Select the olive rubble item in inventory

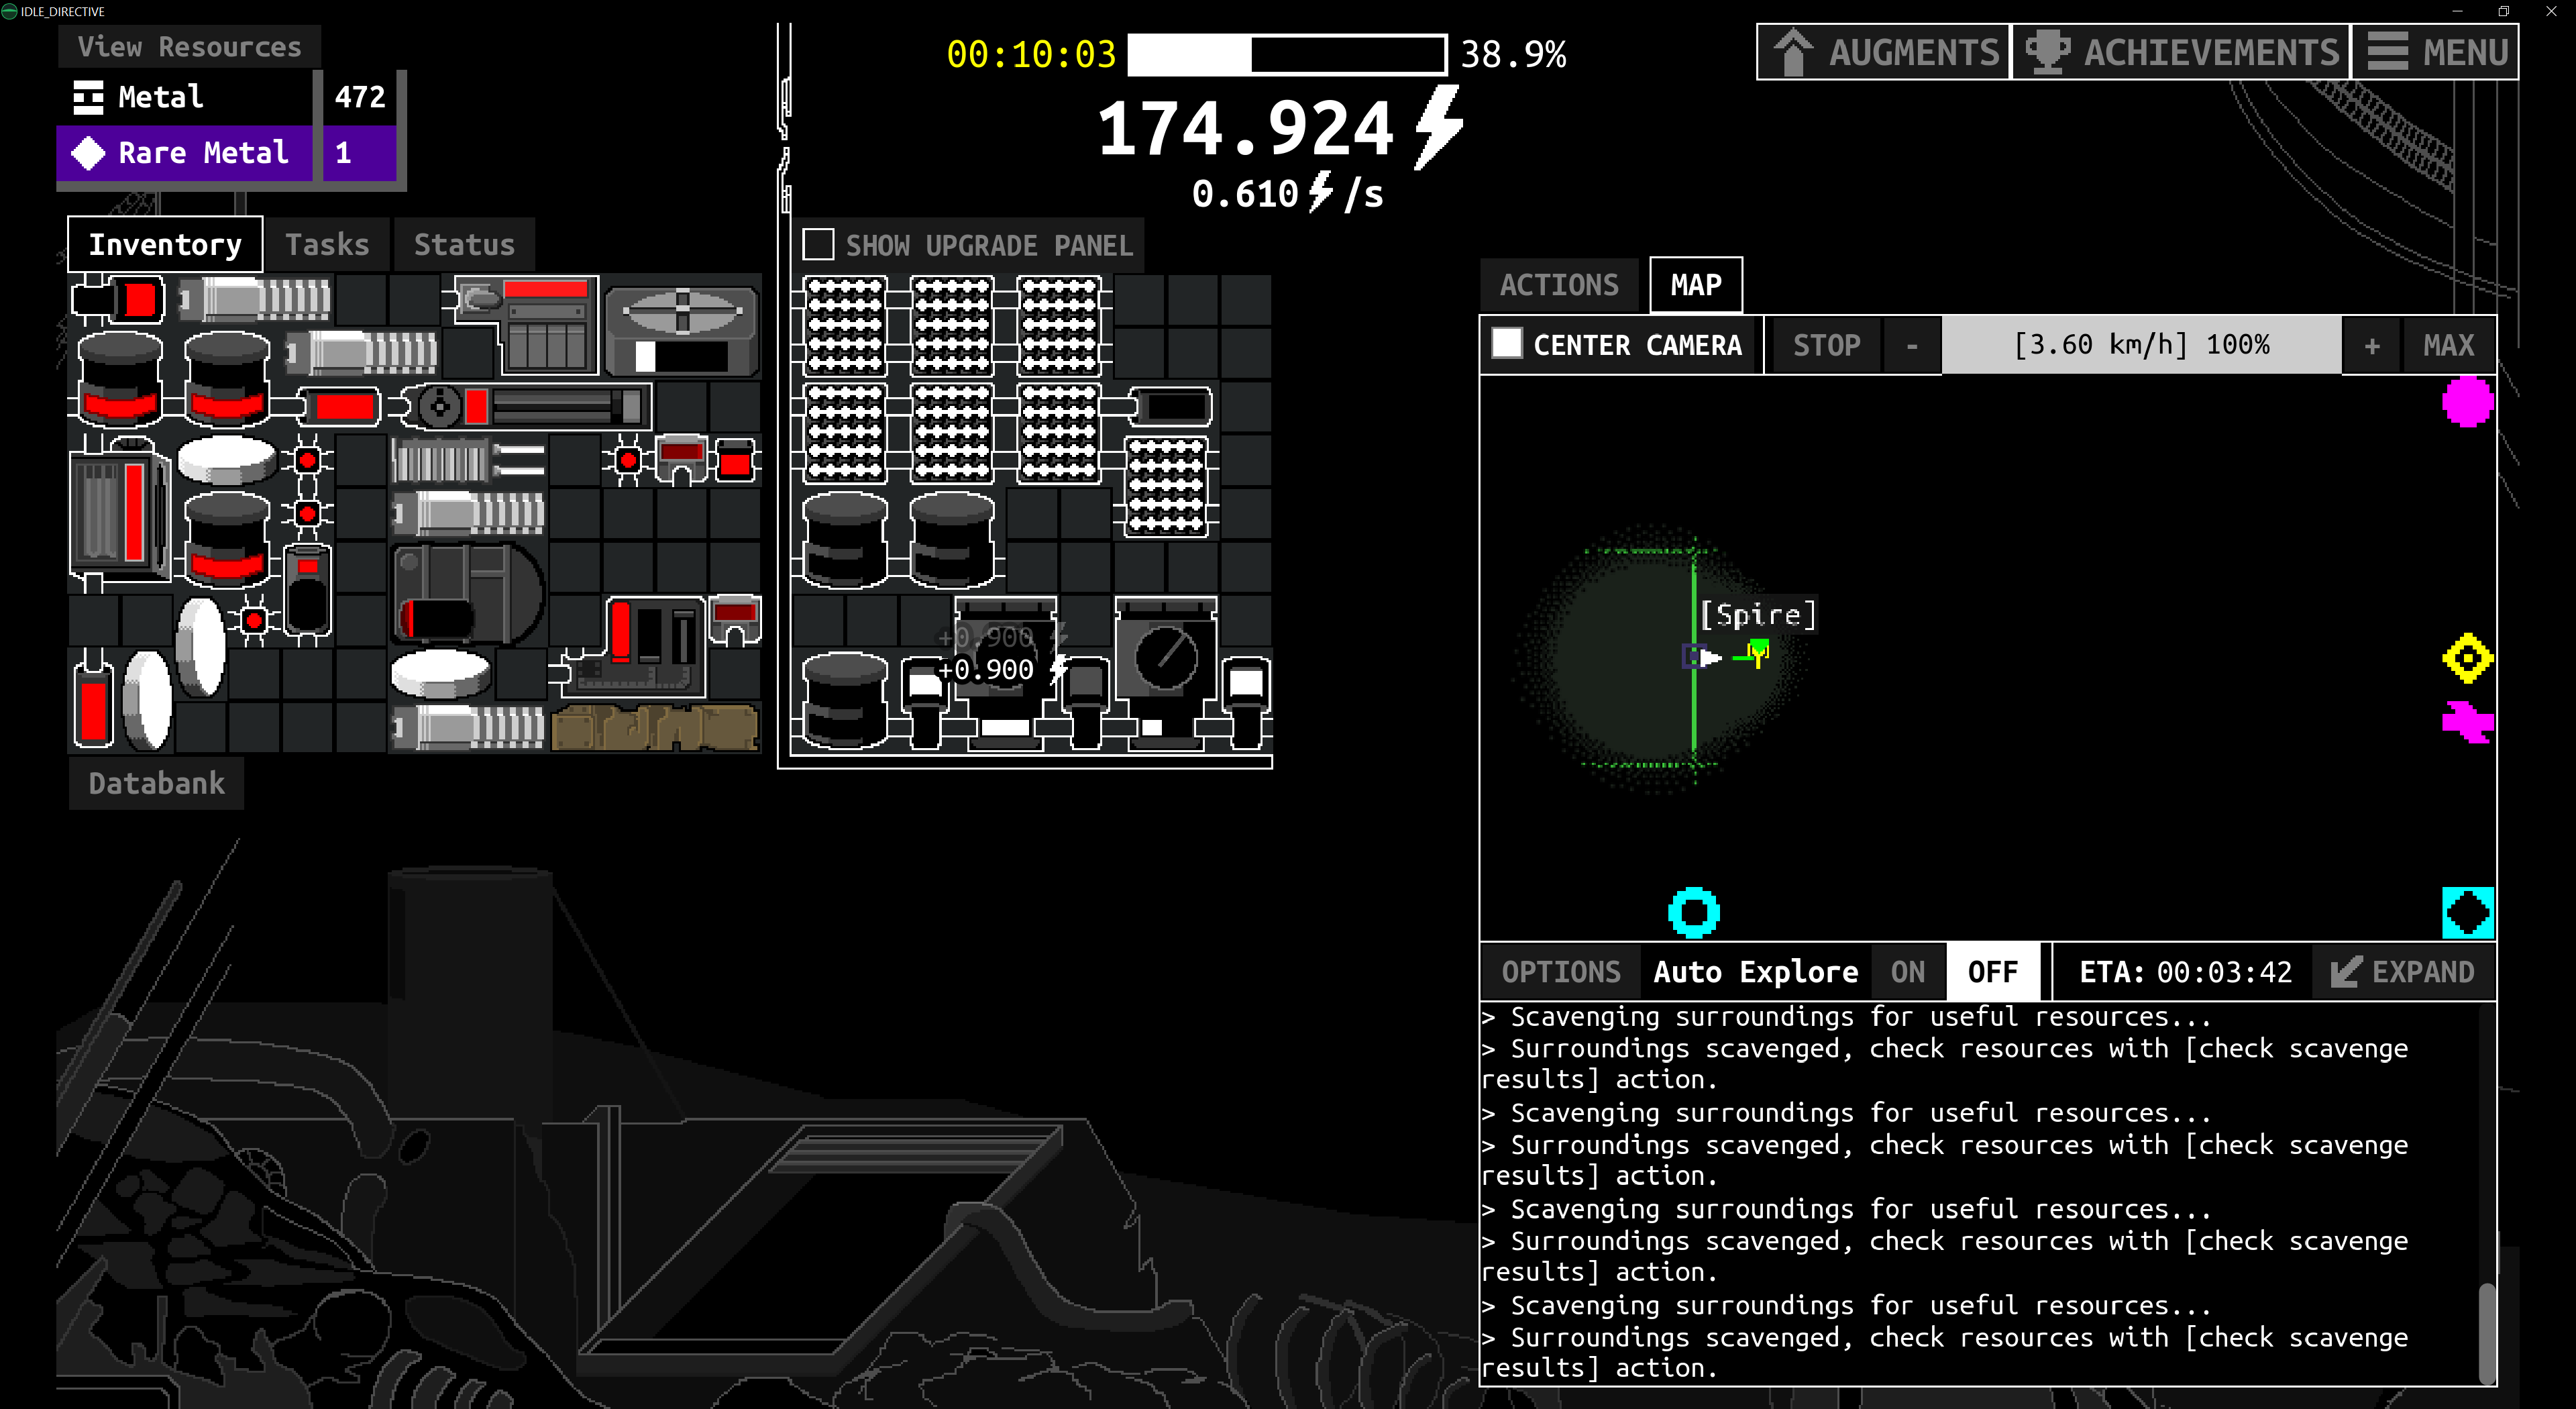[655, 728]
